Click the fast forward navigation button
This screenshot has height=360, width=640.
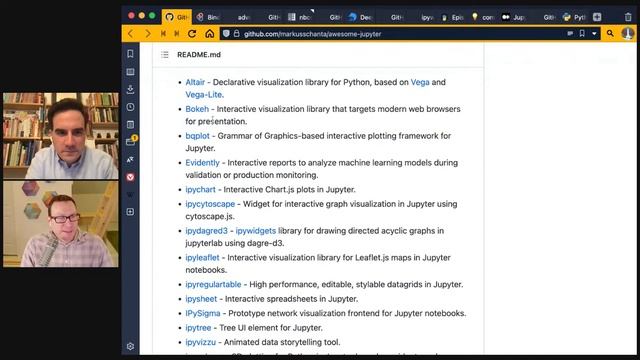click(177, 34)
